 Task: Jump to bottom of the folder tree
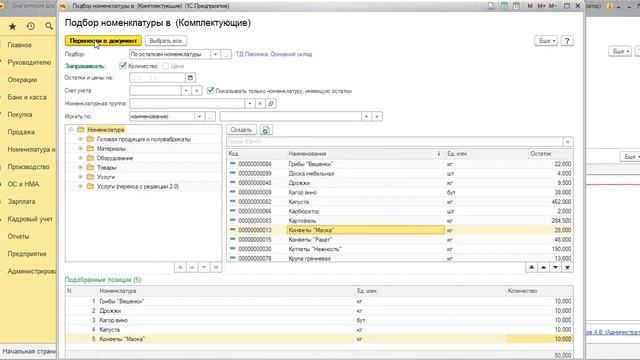tap(216, 267)
